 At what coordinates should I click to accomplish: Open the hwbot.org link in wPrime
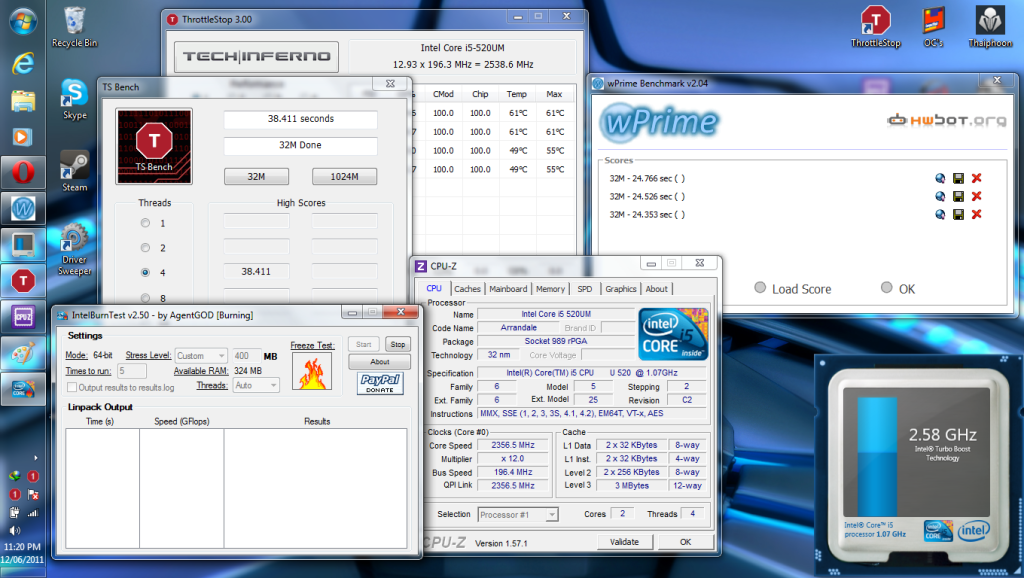(x=946, y=120)
